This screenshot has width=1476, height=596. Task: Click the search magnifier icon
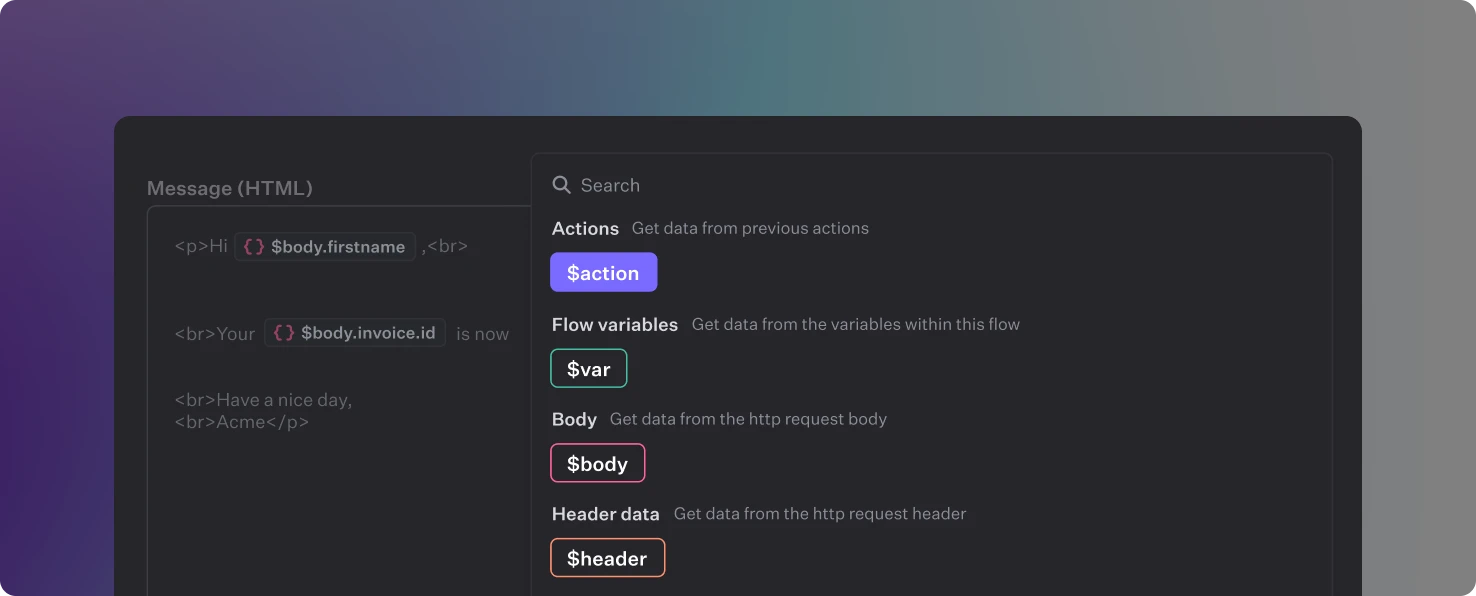[x=562, y=184]
